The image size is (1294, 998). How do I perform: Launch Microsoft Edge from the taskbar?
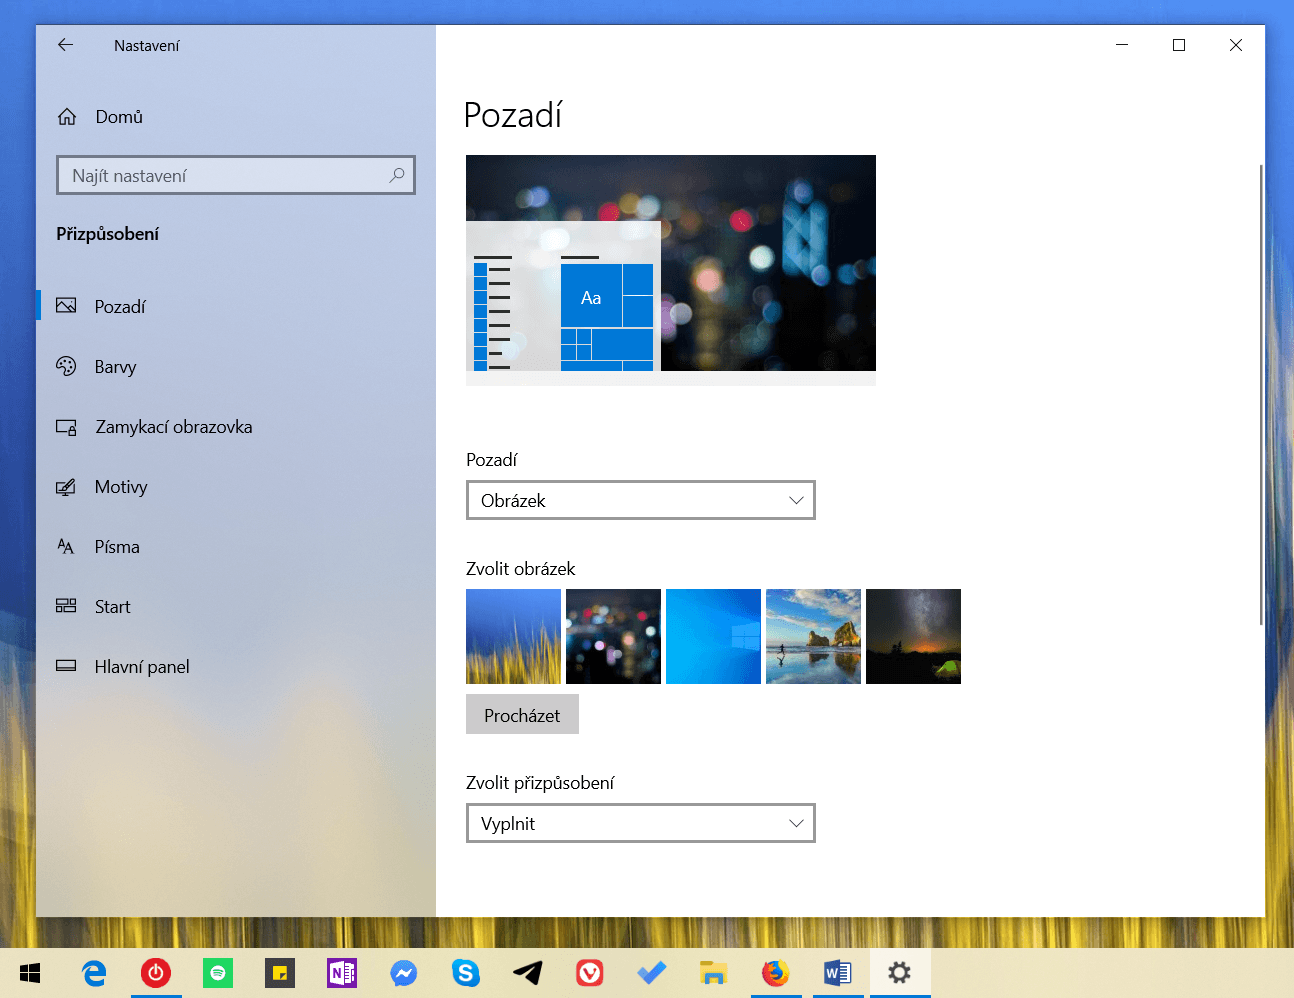tap(94, 973)
